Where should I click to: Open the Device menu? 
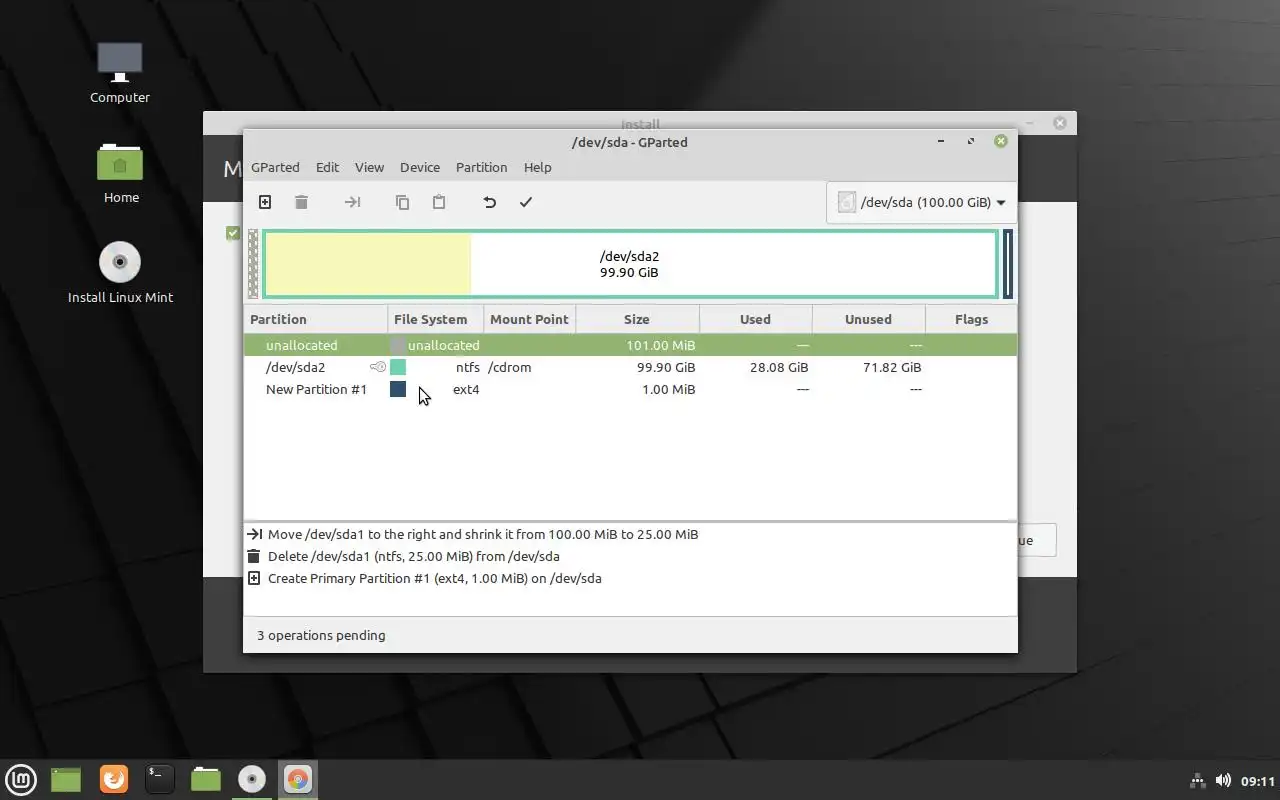tap(420, 167)
